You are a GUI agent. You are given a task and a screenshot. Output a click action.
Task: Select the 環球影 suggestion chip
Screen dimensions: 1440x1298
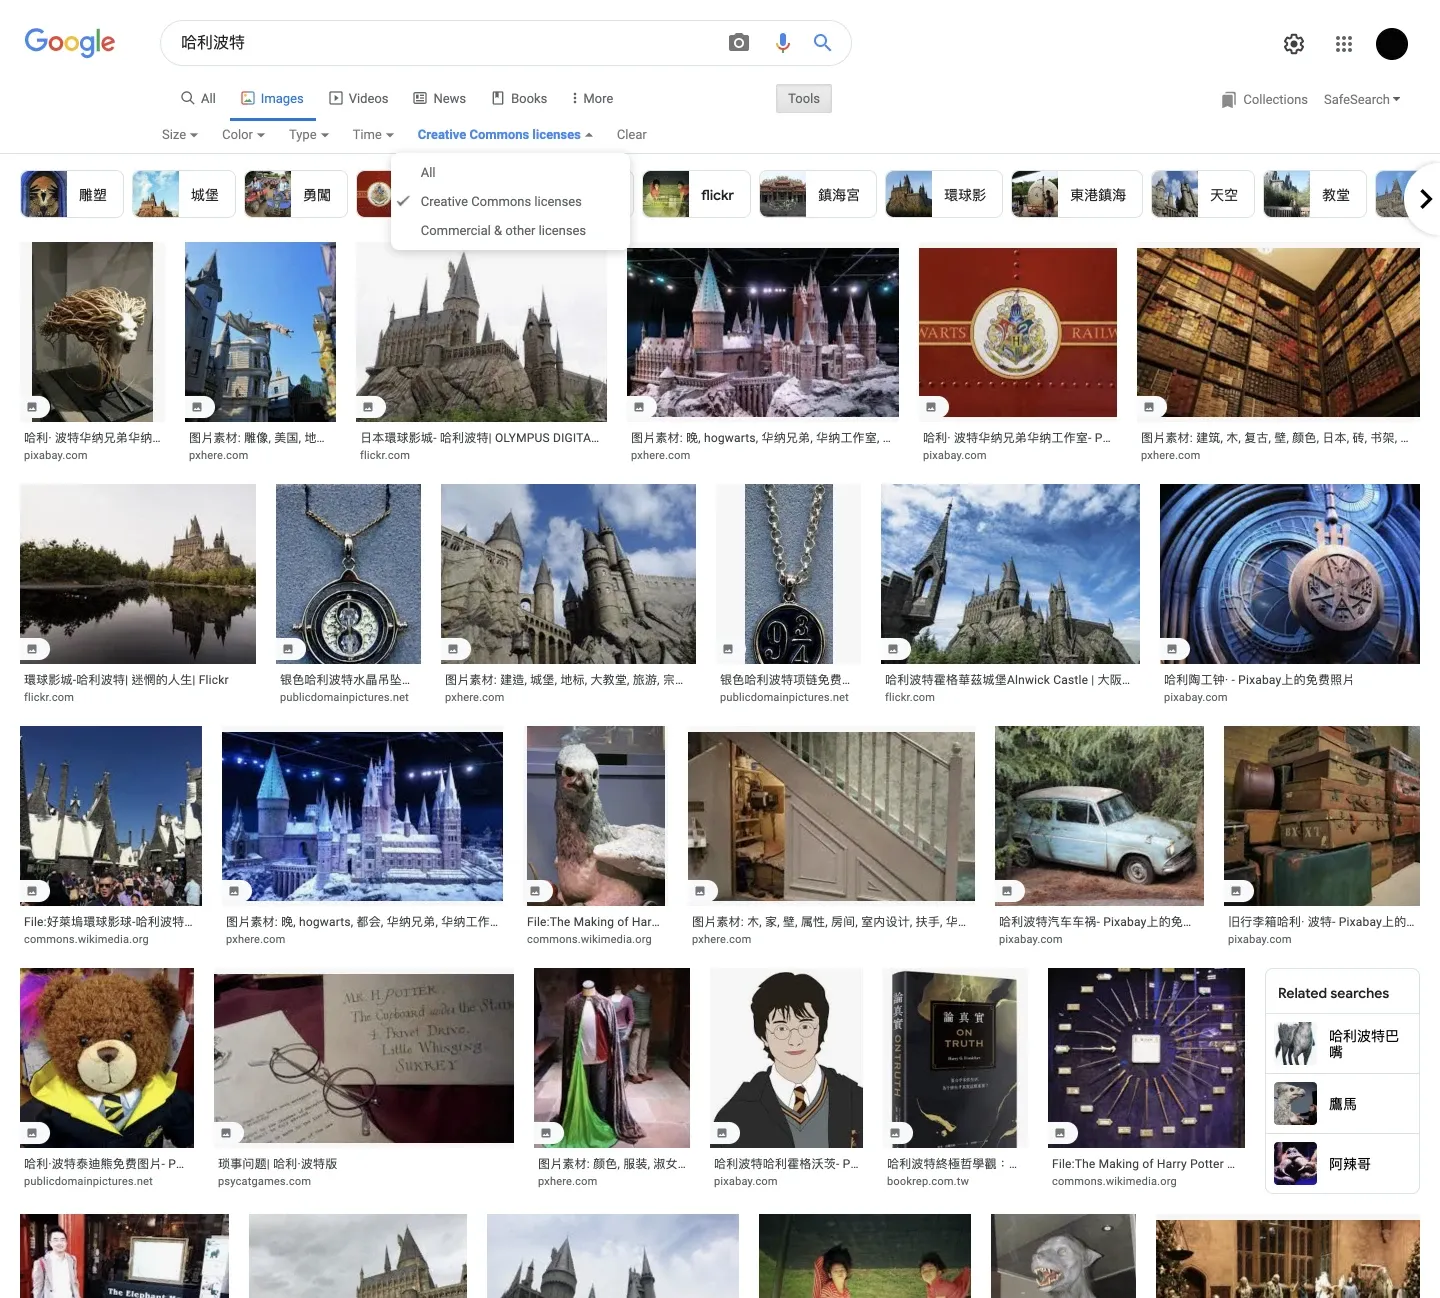(x=944, y=194)
